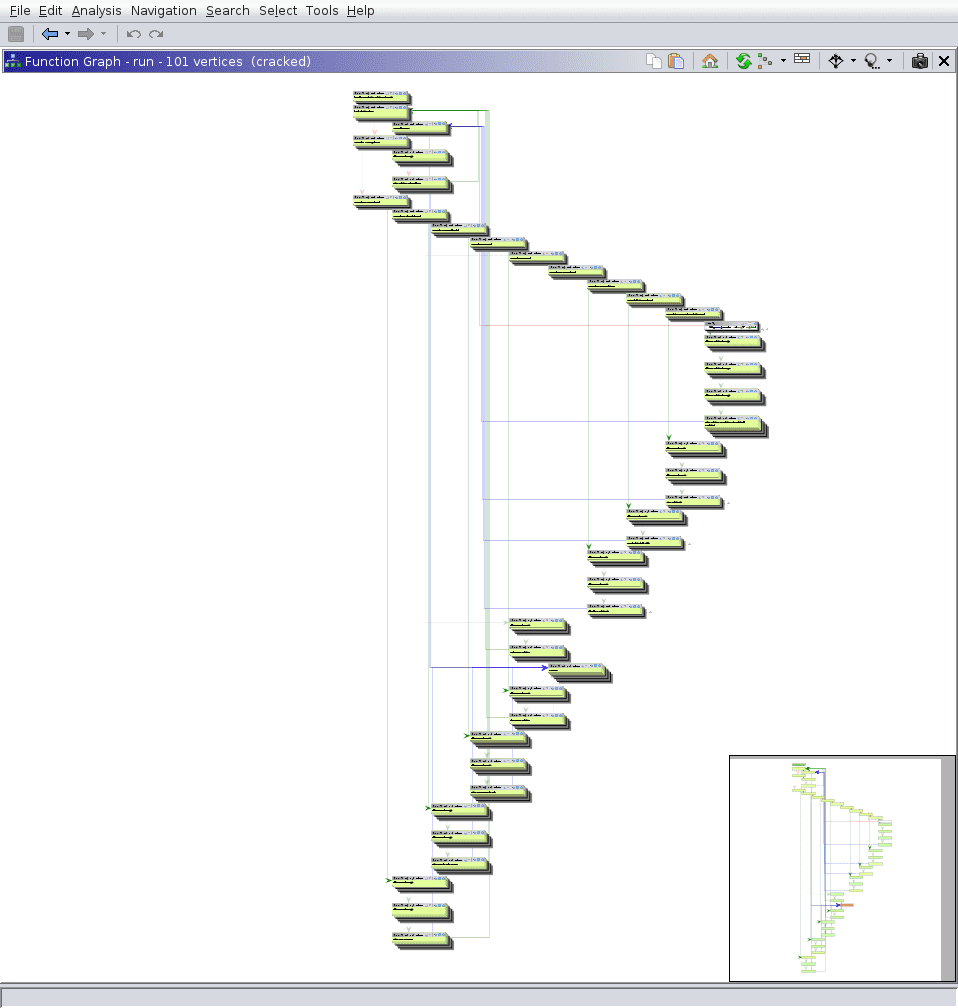This screenshot has width=958, height=1008.
Task: Open the Search menu
Action: click(227, 11)
